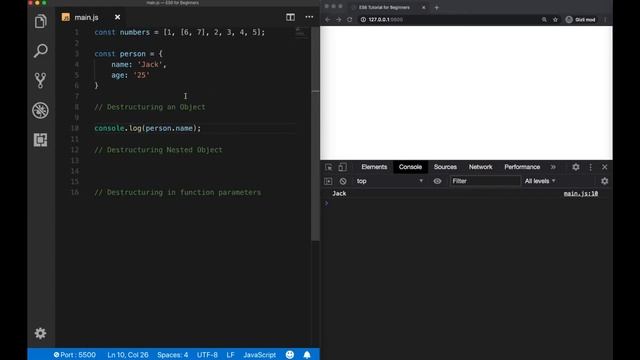Clear the console
Viewport: 640px width, 360px height.
(x=343, y=181)
